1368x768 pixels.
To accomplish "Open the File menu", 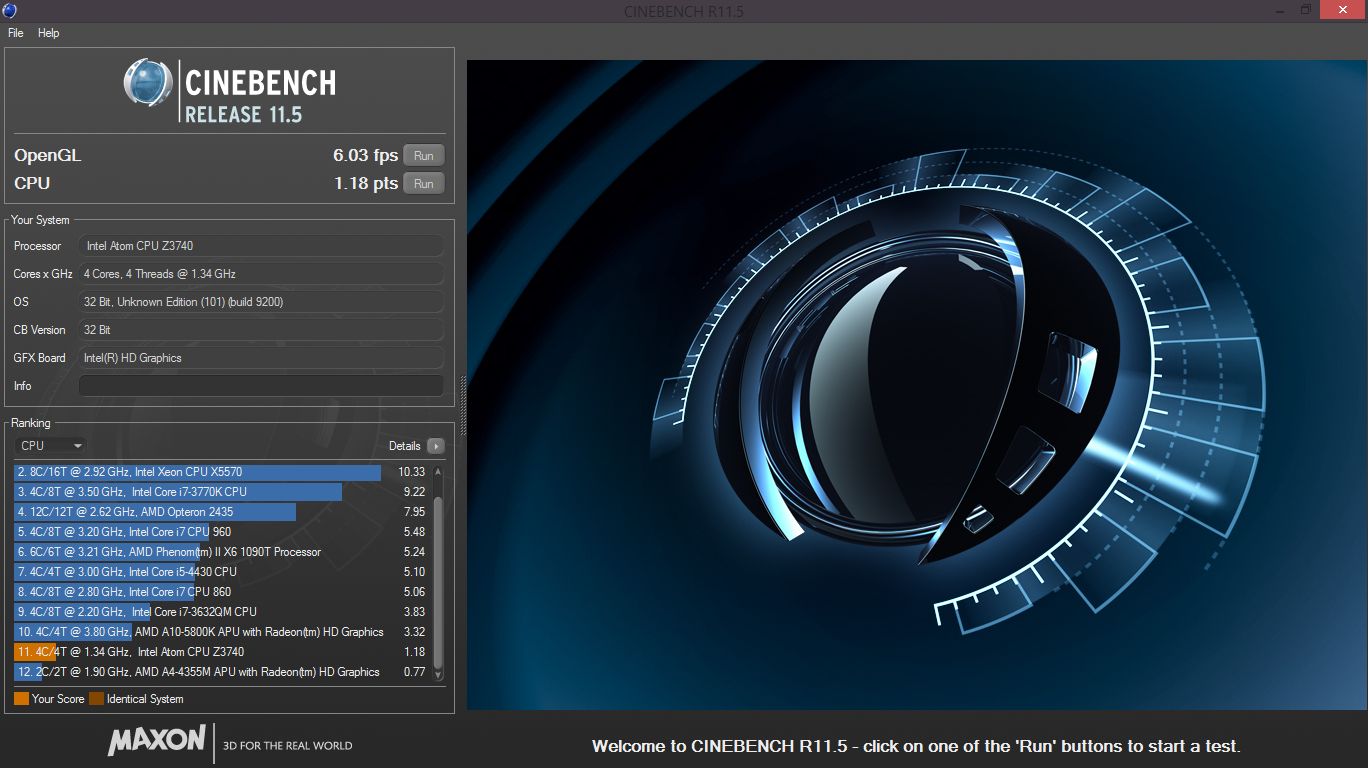I will click(15, 33).
